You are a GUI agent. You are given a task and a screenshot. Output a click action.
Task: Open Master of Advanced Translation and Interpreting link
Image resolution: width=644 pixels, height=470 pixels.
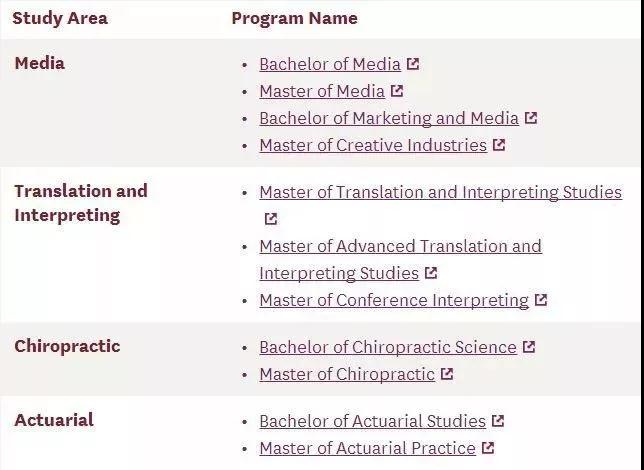(x=400, y=260)
